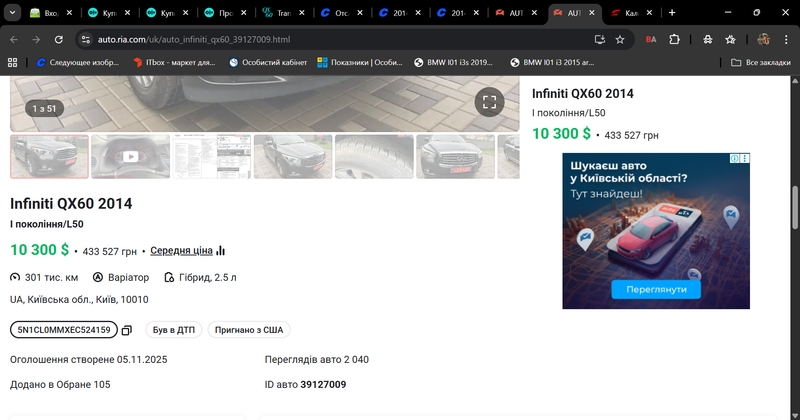
Task: Reload the auto.ria.com page
Action: (59, 39)
